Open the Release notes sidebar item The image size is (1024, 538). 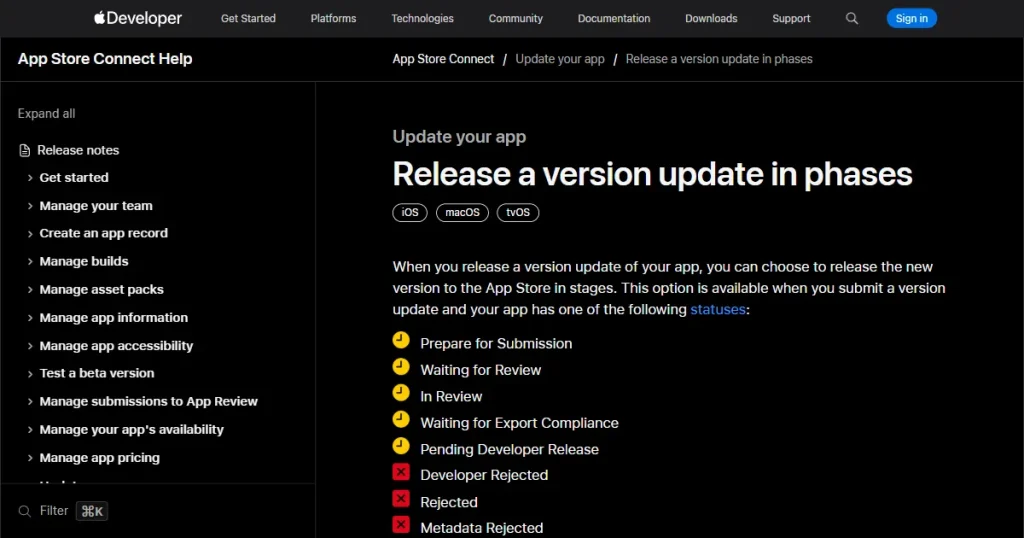78,150
